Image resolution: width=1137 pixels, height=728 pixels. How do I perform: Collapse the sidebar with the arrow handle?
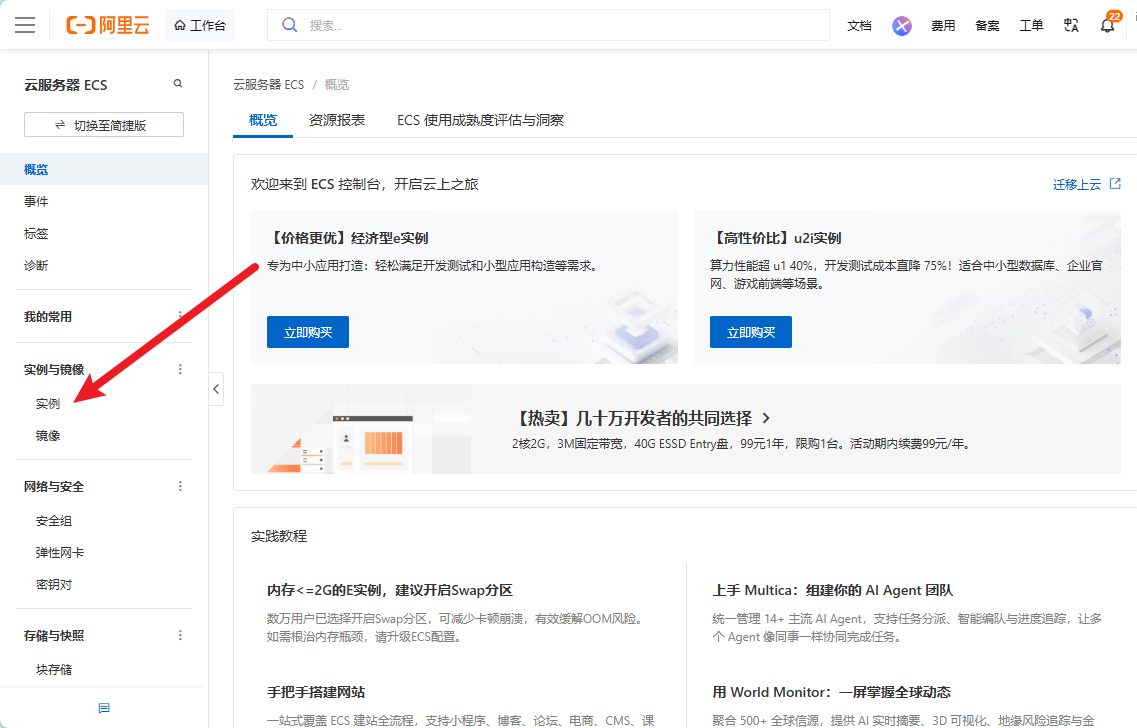click(216, 389)
